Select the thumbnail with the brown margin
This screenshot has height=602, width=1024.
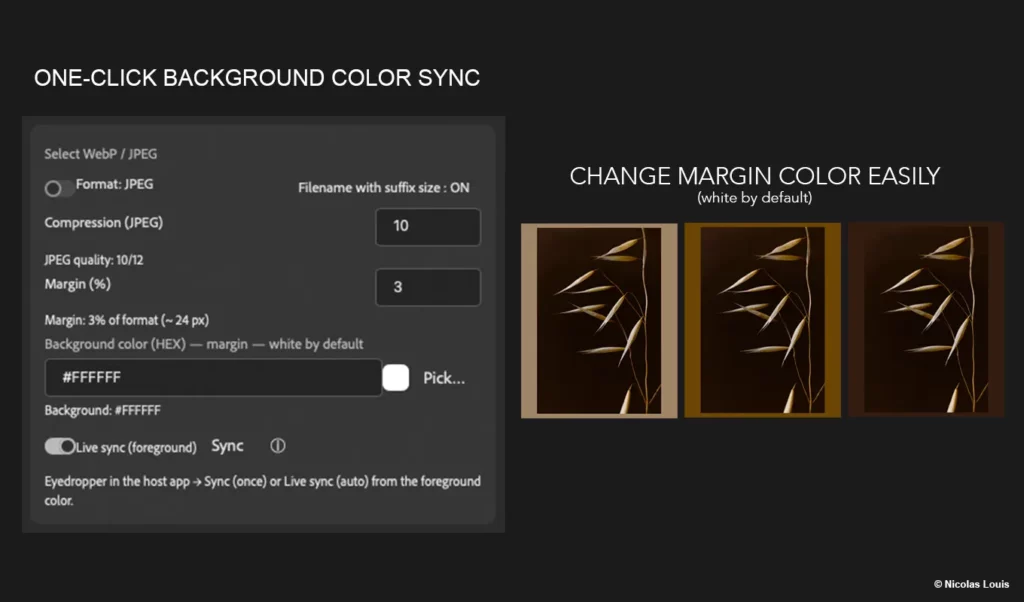pos(926,320)
